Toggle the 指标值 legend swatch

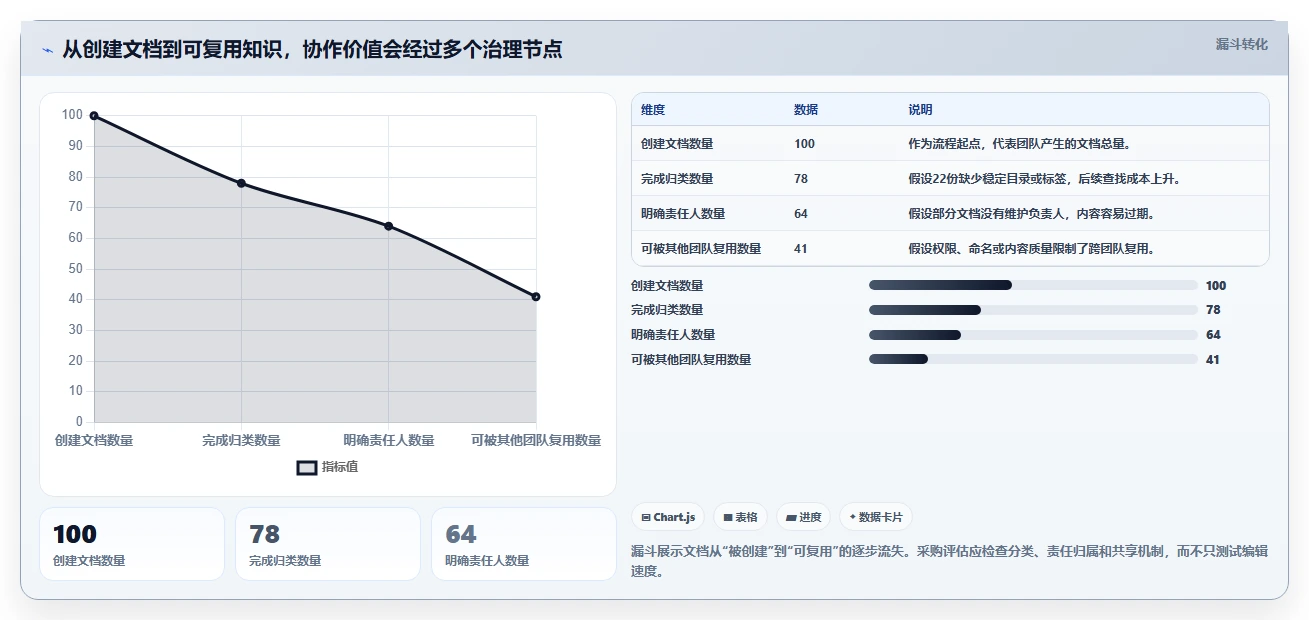tap(307, 467)
